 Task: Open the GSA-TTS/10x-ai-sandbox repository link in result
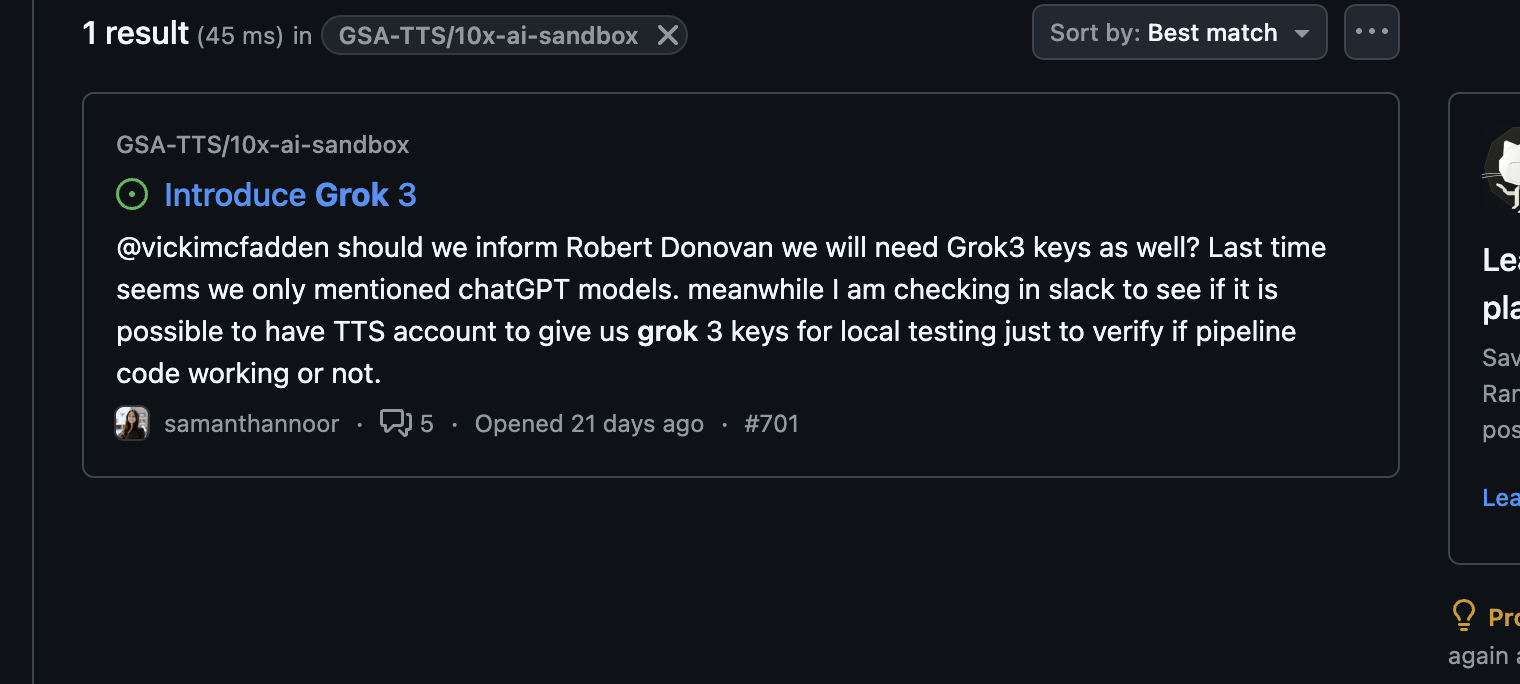(x=263, y=144)
